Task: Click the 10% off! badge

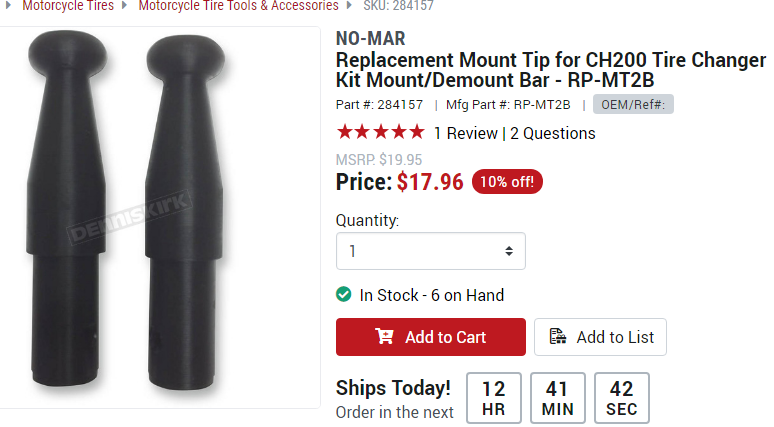Action: tap(507, 182)
